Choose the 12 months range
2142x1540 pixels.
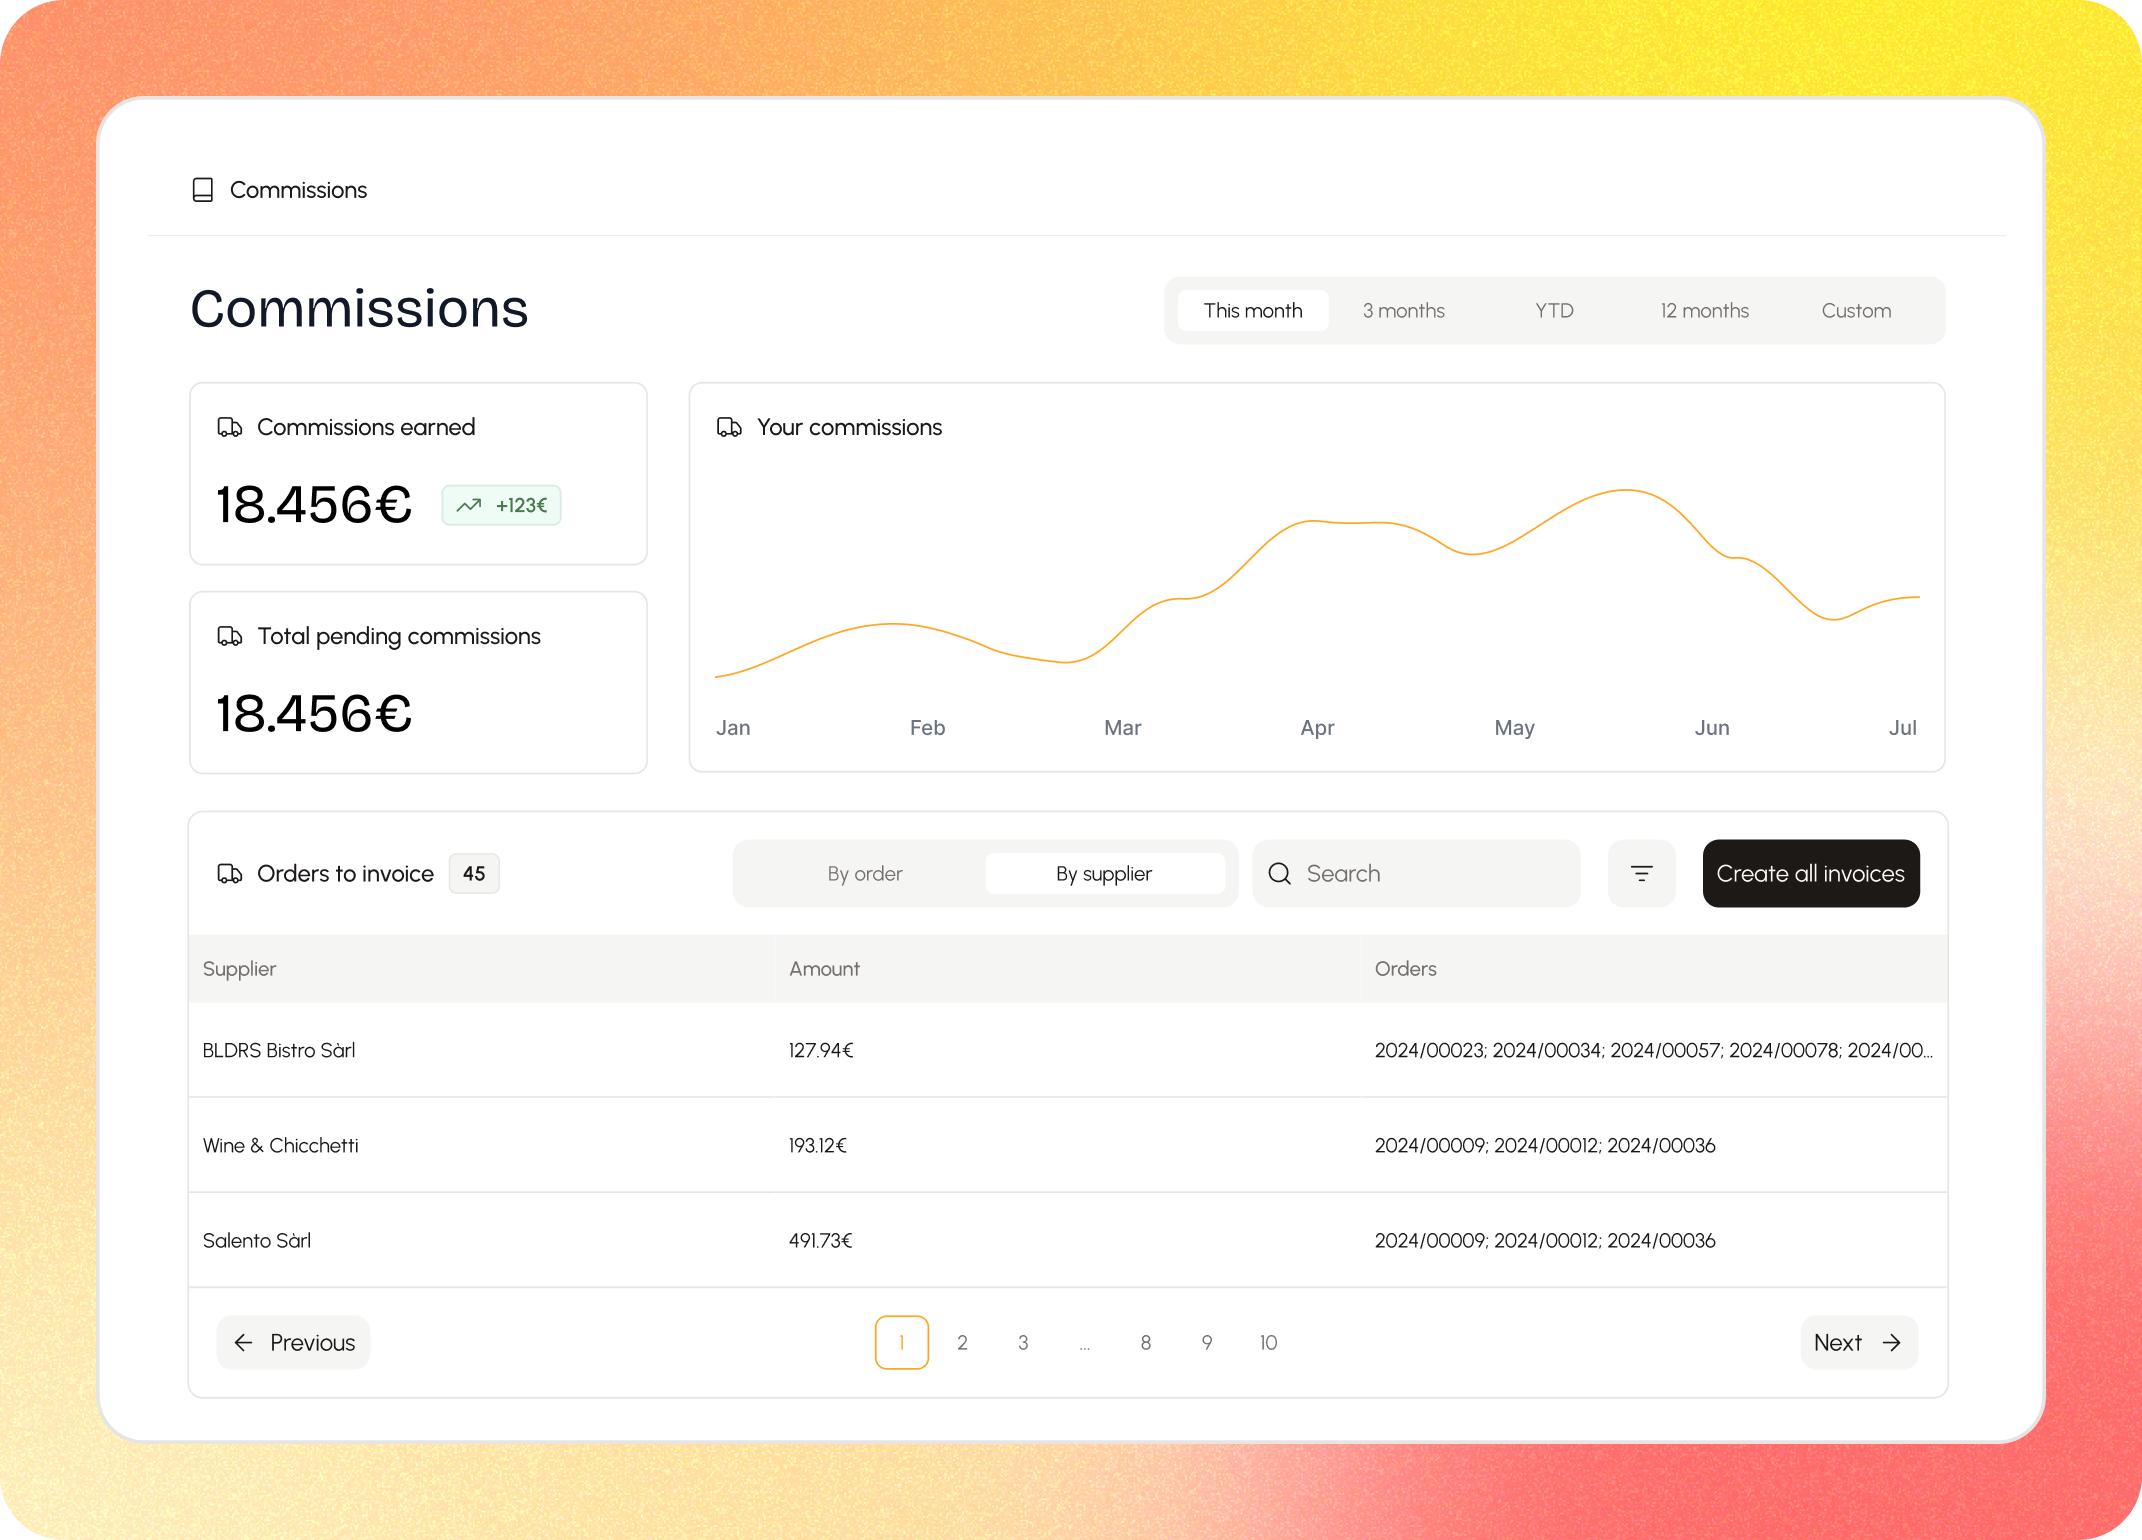(x=1704, y=311)
